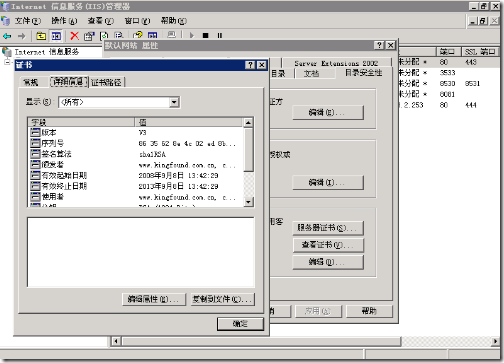The width and height of the screenshot is (504, 363).
Task: Click the 帮助 button in properties dialog
Action: pos(369,311)
